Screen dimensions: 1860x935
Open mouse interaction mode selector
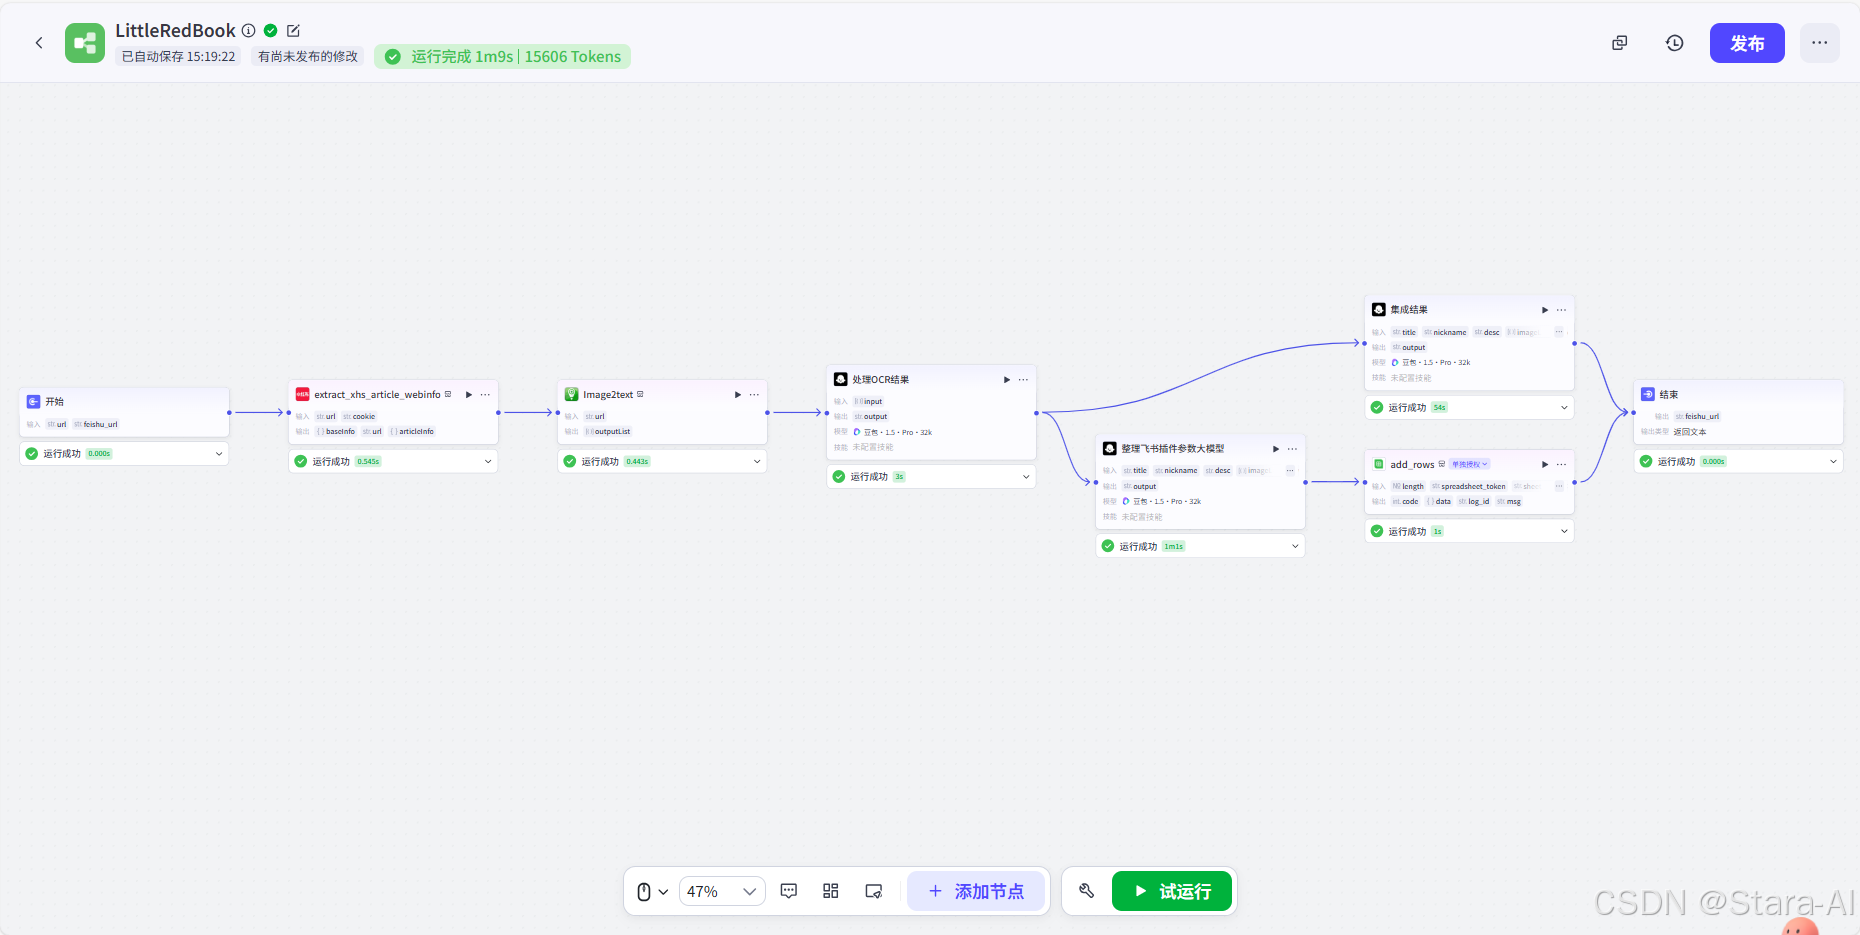653,891
